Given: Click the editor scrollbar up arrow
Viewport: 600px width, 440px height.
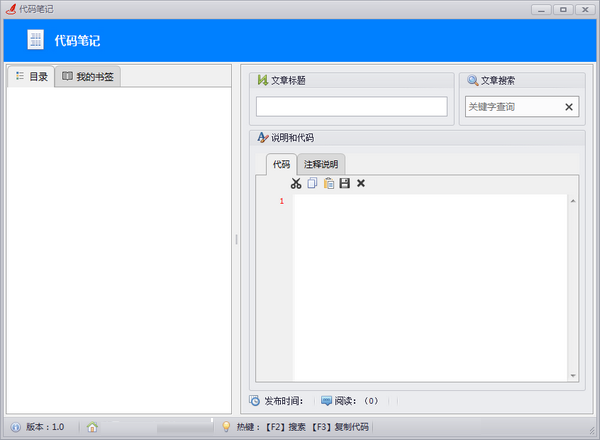Looking at the screenshot, I should click(573, 201).
